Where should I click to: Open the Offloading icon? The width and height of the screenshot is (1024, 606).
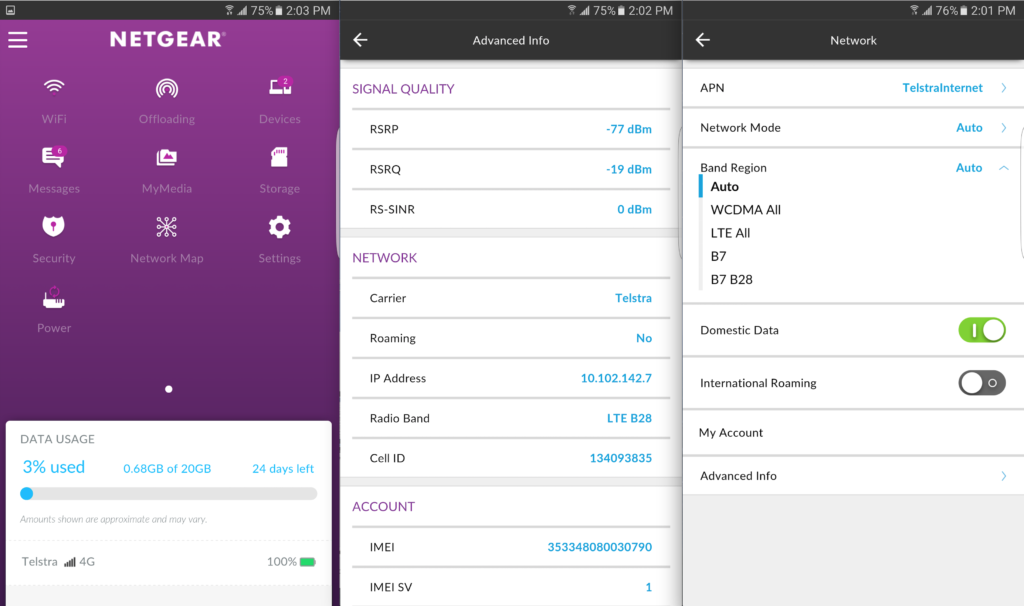pos(167,88)
